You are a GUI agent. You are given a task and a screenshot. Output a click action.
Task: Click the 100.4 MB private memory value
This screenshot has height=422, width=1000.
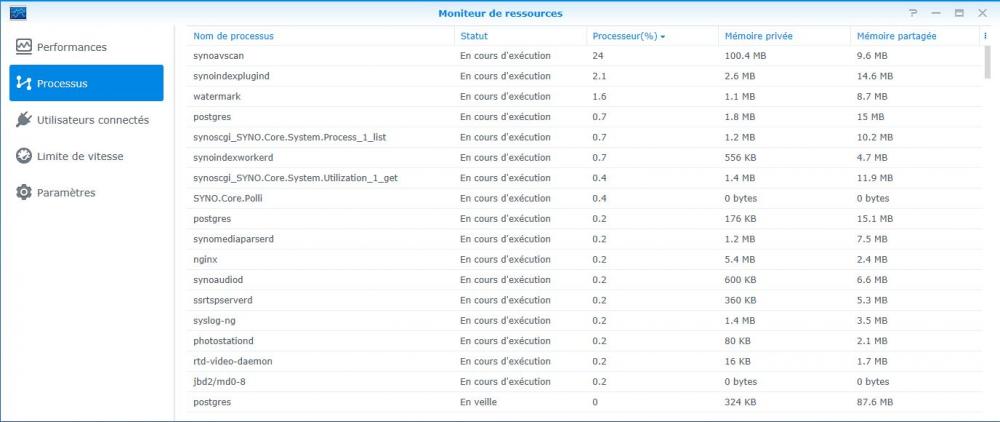click(x=745, y=55)
